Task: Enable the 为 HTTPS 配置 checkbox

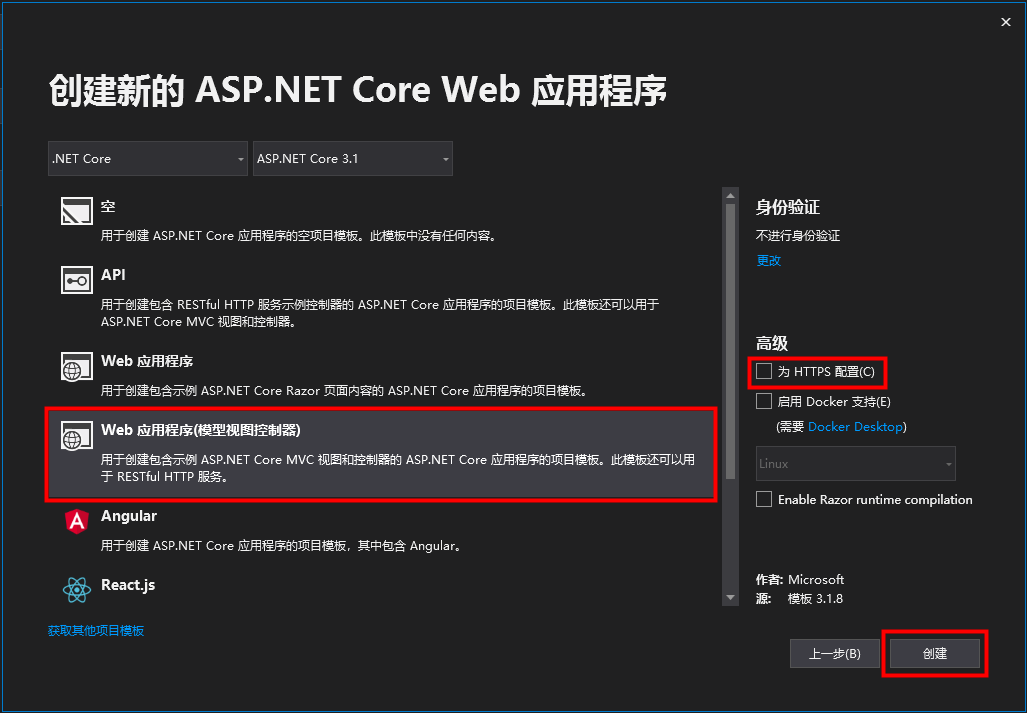Action: coord(763,371)
